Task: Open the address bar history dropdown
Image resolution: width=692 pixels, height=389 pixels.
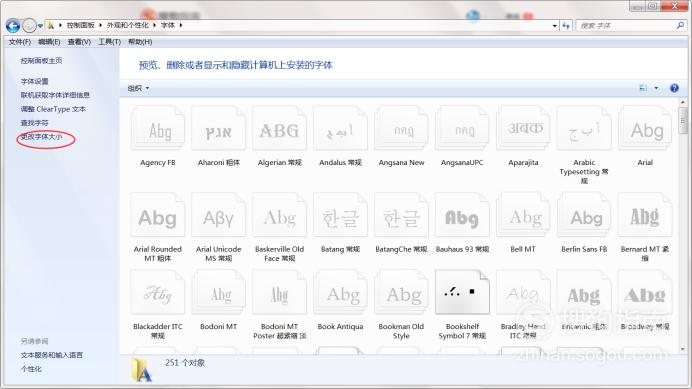Action: tap(555, 26)
